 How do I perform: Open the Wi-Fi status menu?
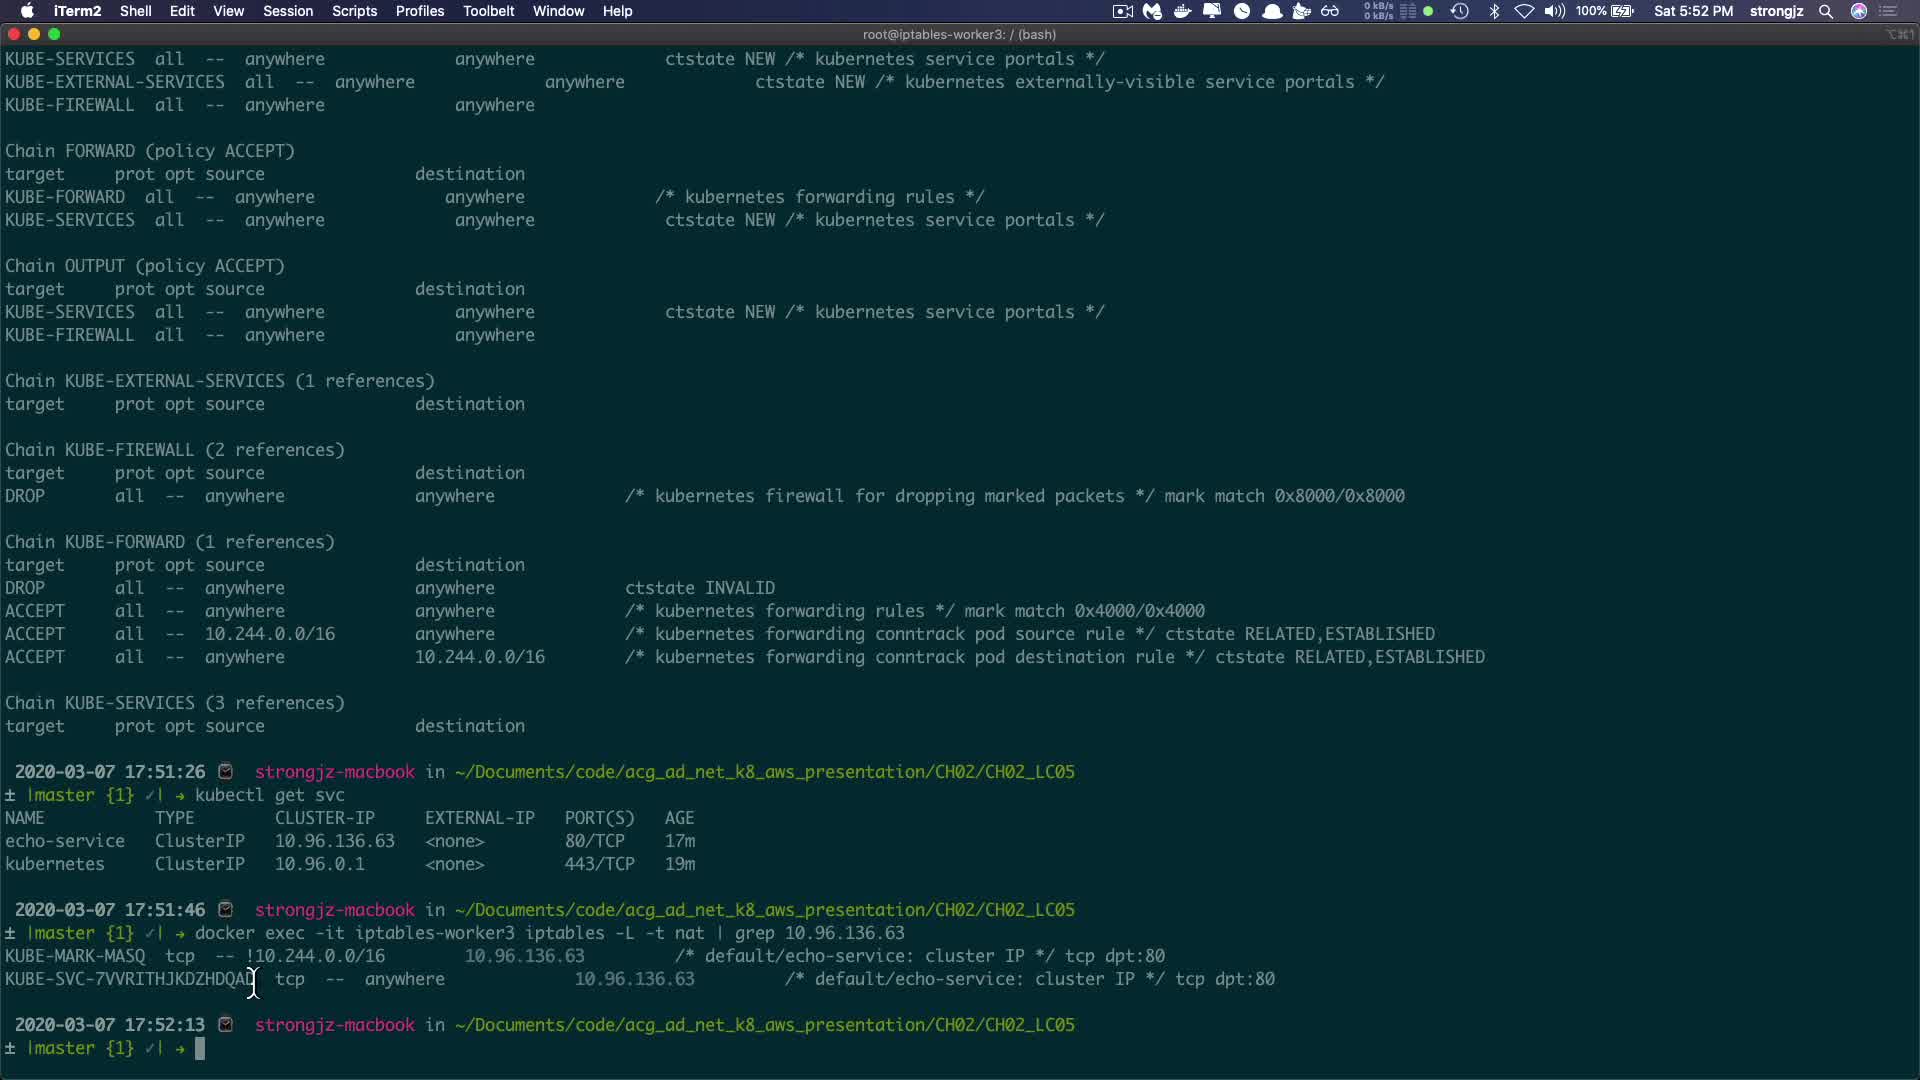pos(1524,11)
